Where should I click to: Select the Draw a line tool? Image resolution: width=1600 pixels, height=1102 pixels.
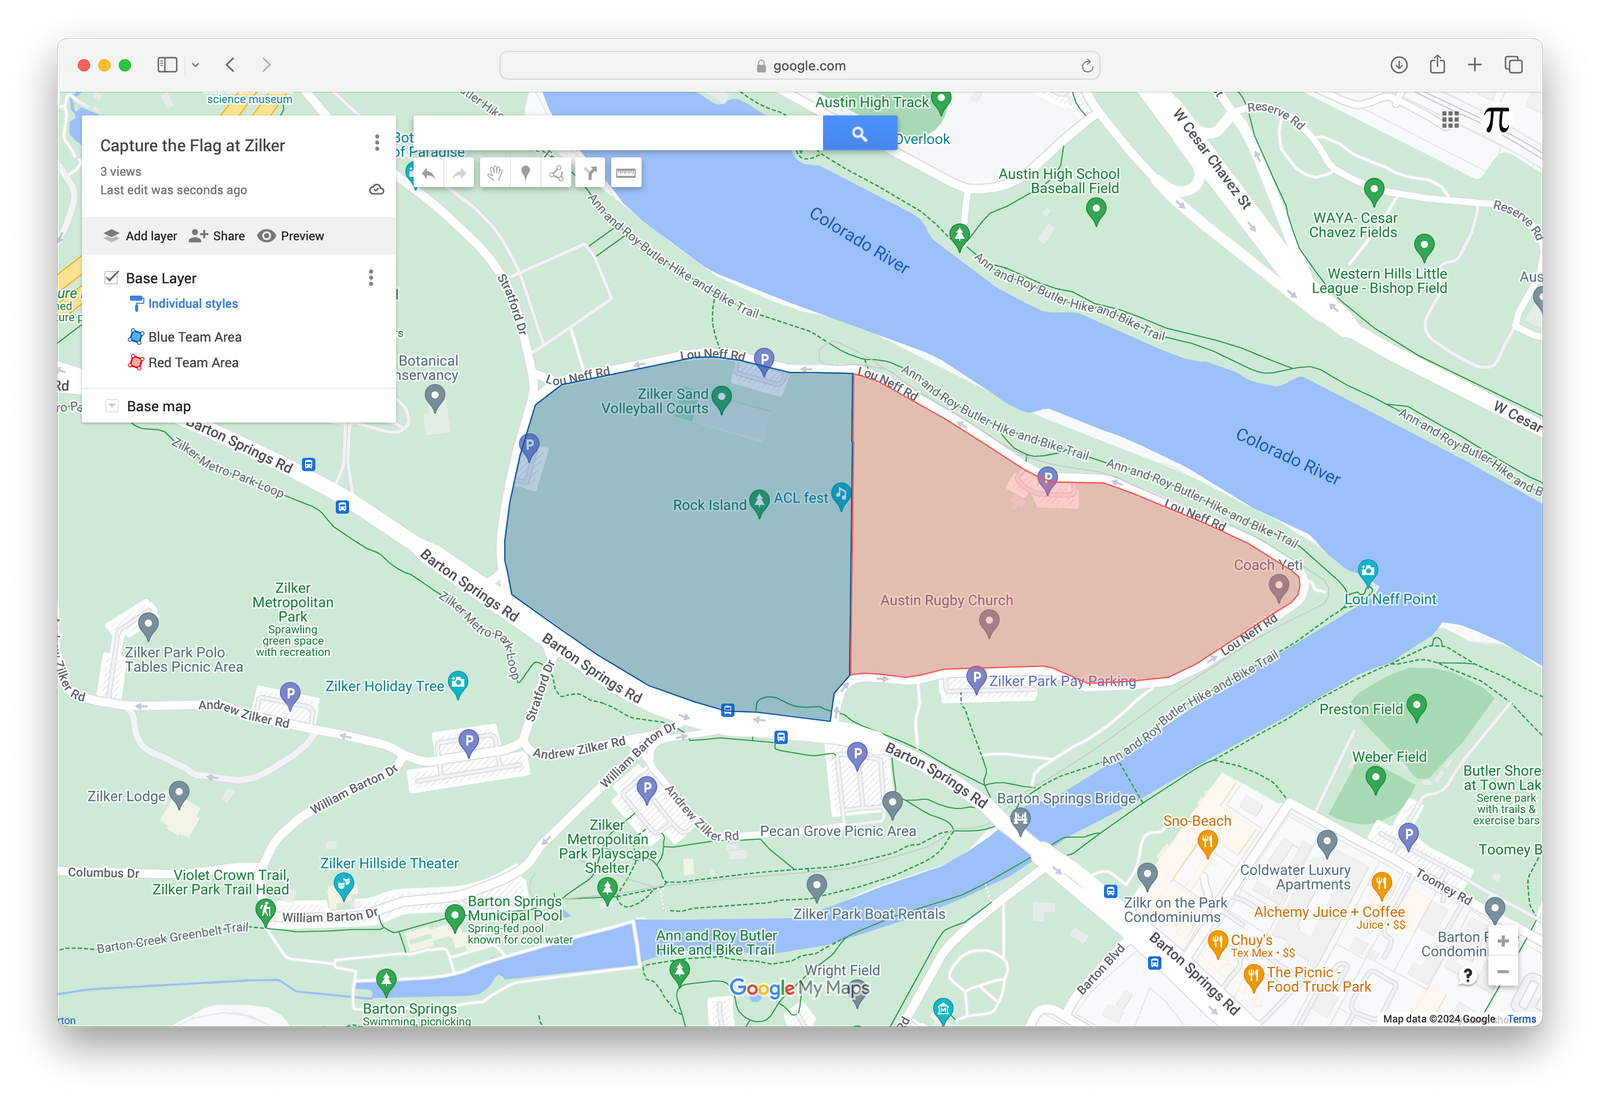pyautogui.click(x=557, y=174)
